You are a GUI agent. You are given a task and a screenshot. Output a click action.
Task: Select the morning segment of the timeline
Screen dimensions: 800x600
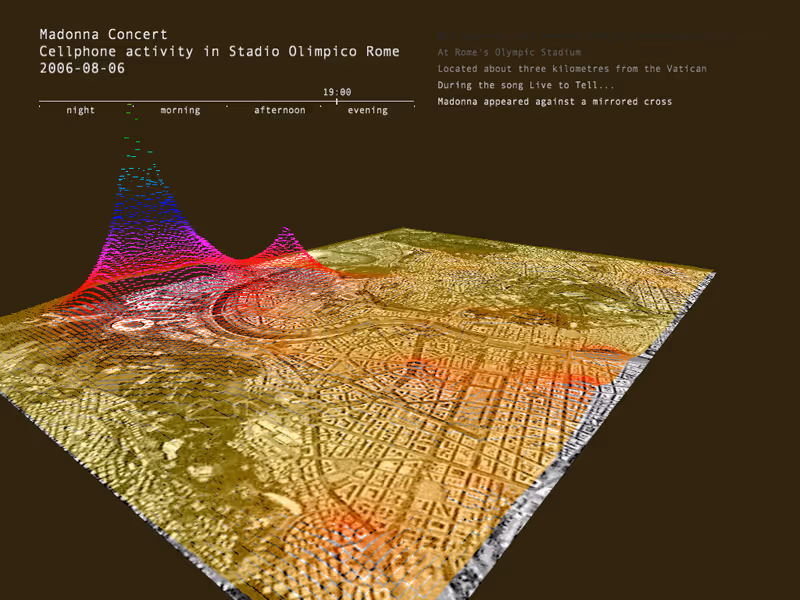[180, 110]
